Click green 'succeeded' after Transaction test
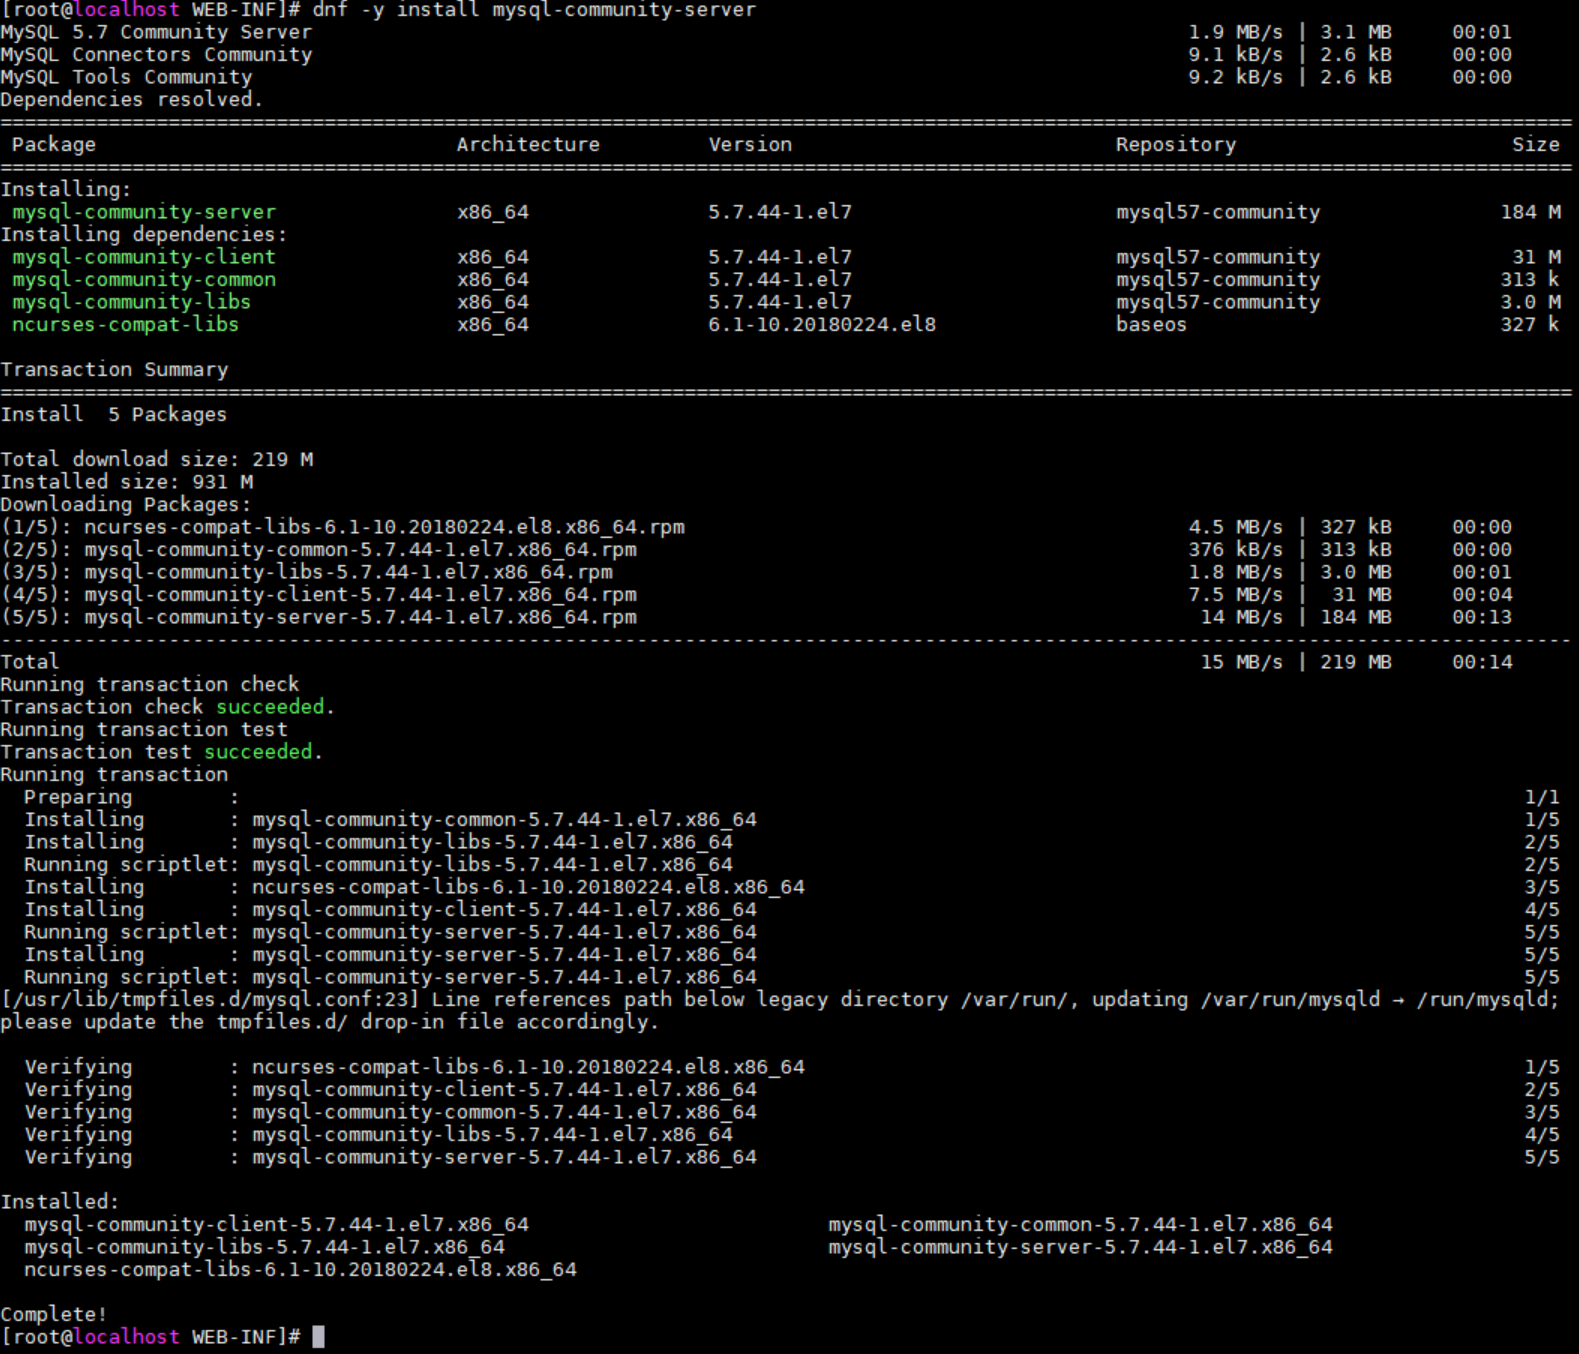The image size is (1579, 1354). click(x=258, y=752)
